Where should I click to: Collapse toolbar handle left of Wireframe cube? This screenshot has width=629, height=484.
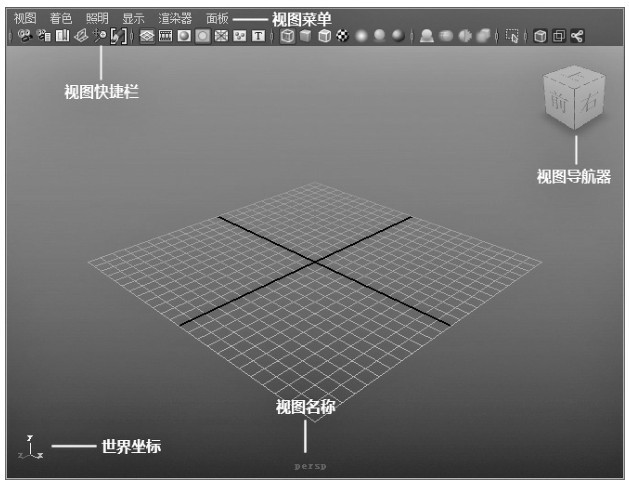[x=273, y=36]
